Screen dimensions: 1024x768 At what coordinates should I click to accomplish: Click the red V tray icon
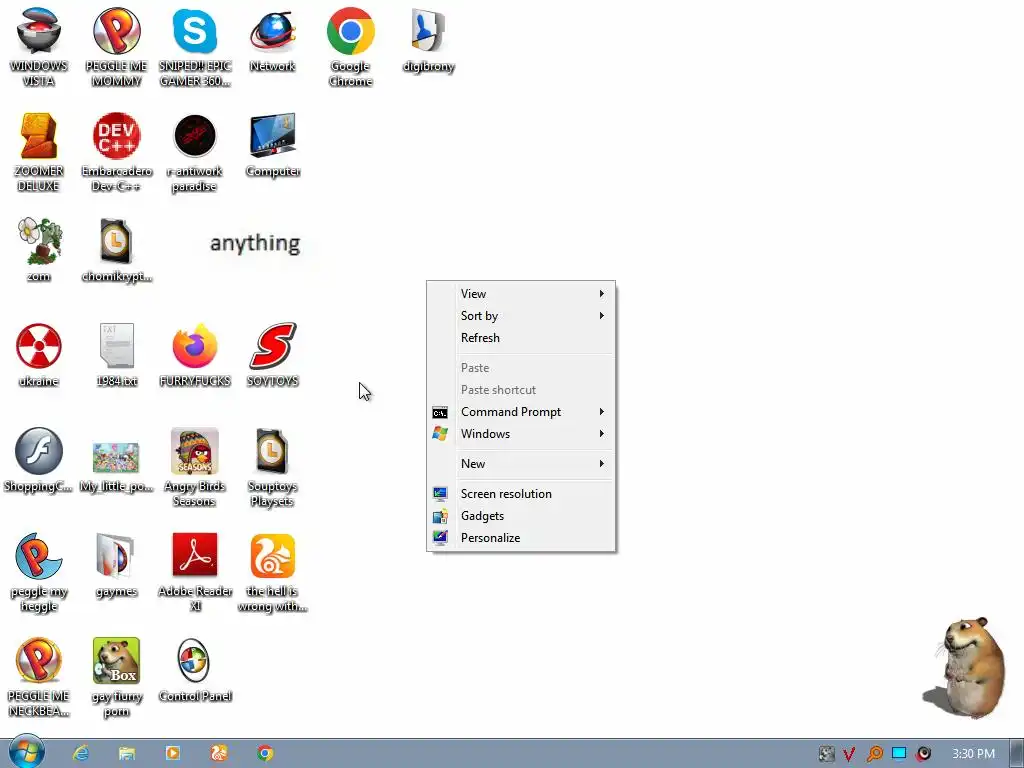pos(849,754)
